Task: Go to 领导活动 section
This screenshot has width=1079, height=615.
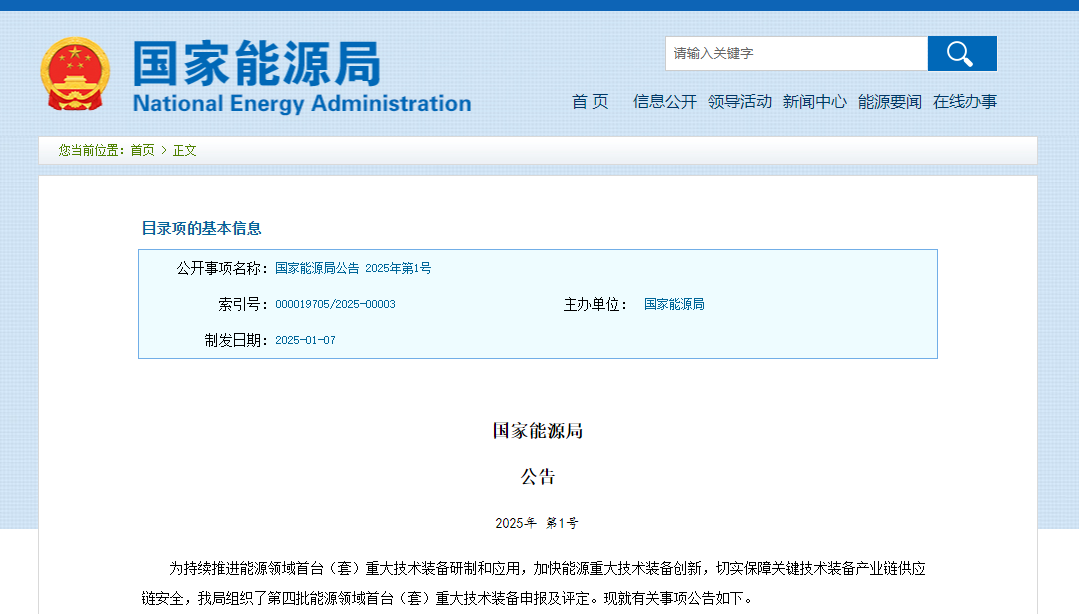Action: [x=740, y=102]
